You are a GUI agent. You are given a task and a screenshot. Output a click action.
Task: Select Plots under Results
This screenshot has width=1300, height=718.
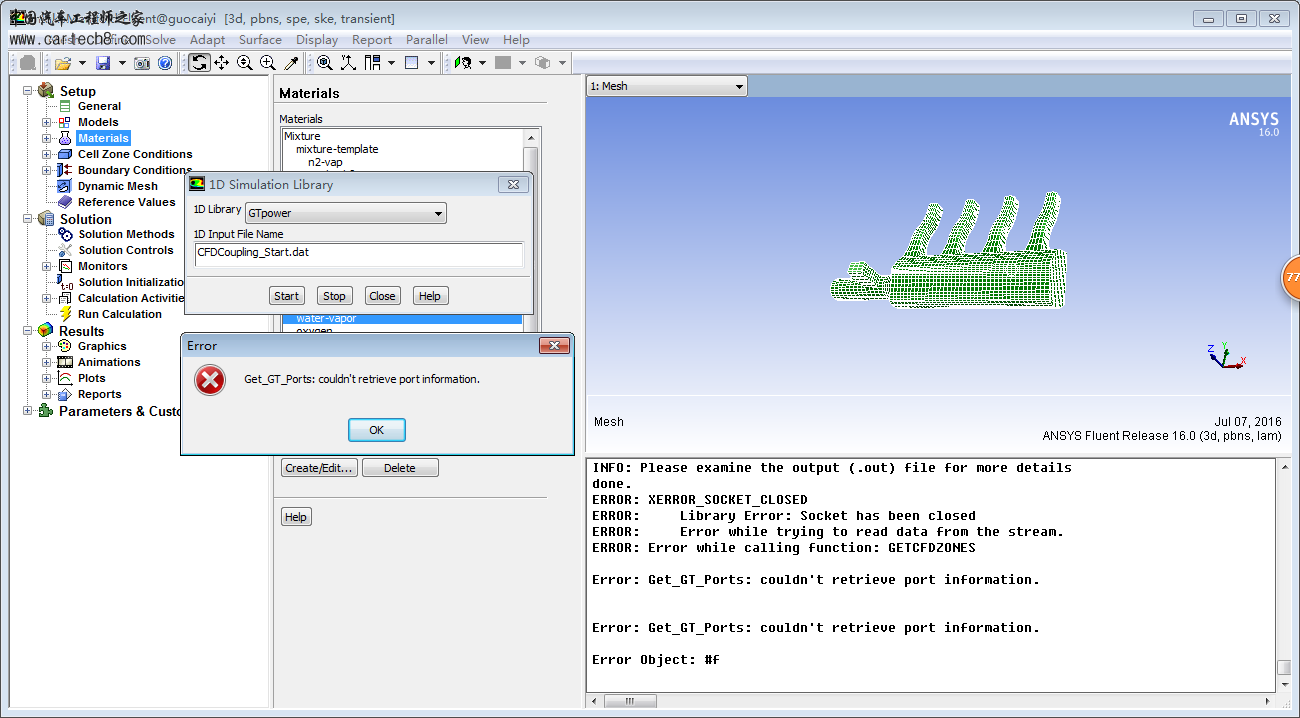tap(92, 378)
